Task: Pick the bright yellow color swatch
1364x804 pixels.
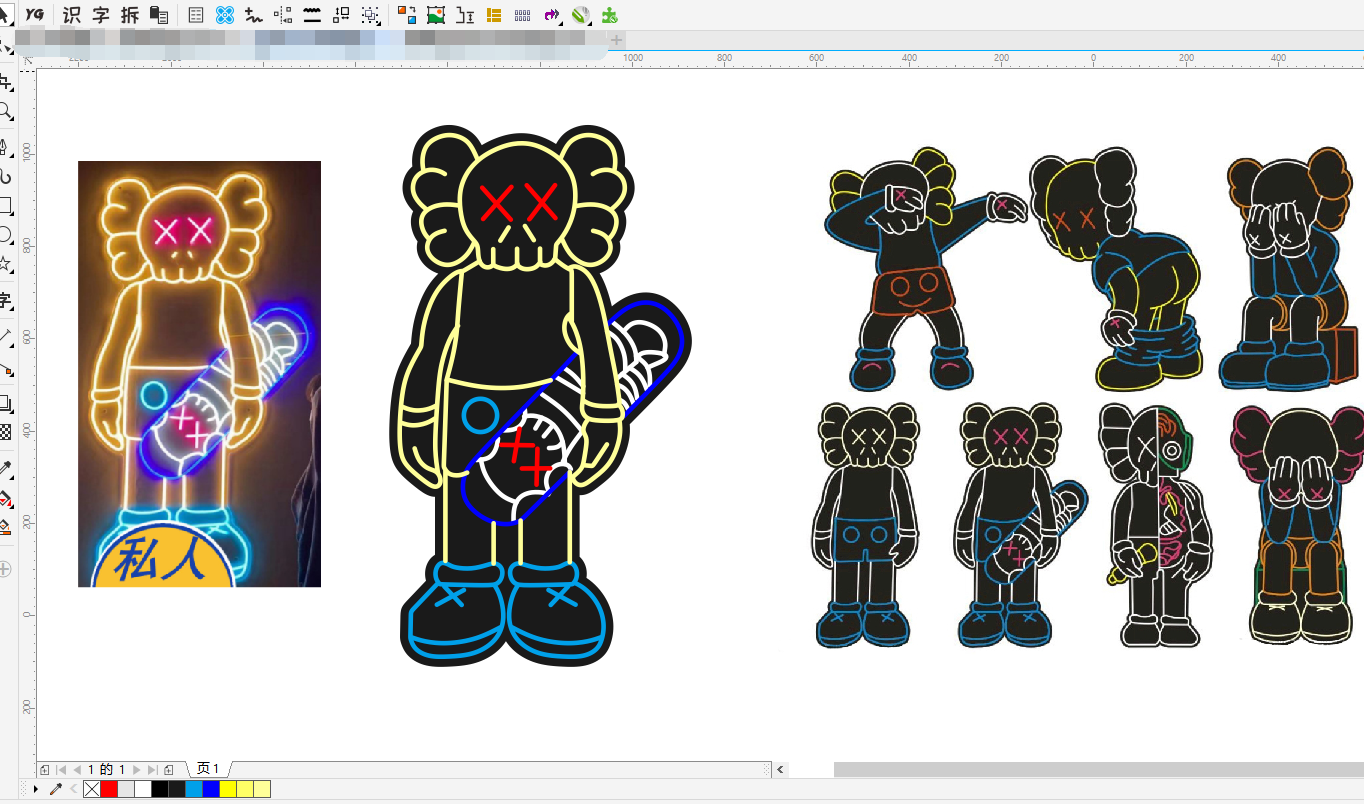Action: (228, 790)
